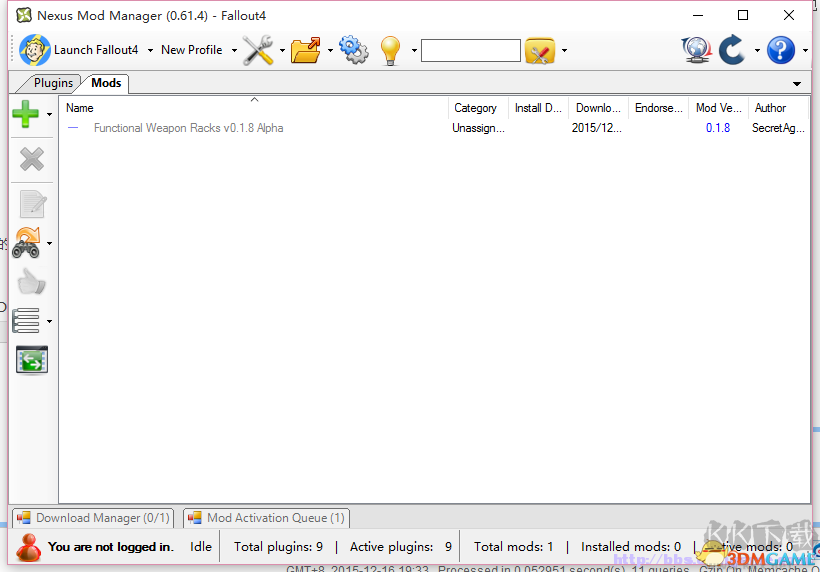
Task: Open settings with the blue gears icon
Action: coord(354,50)
